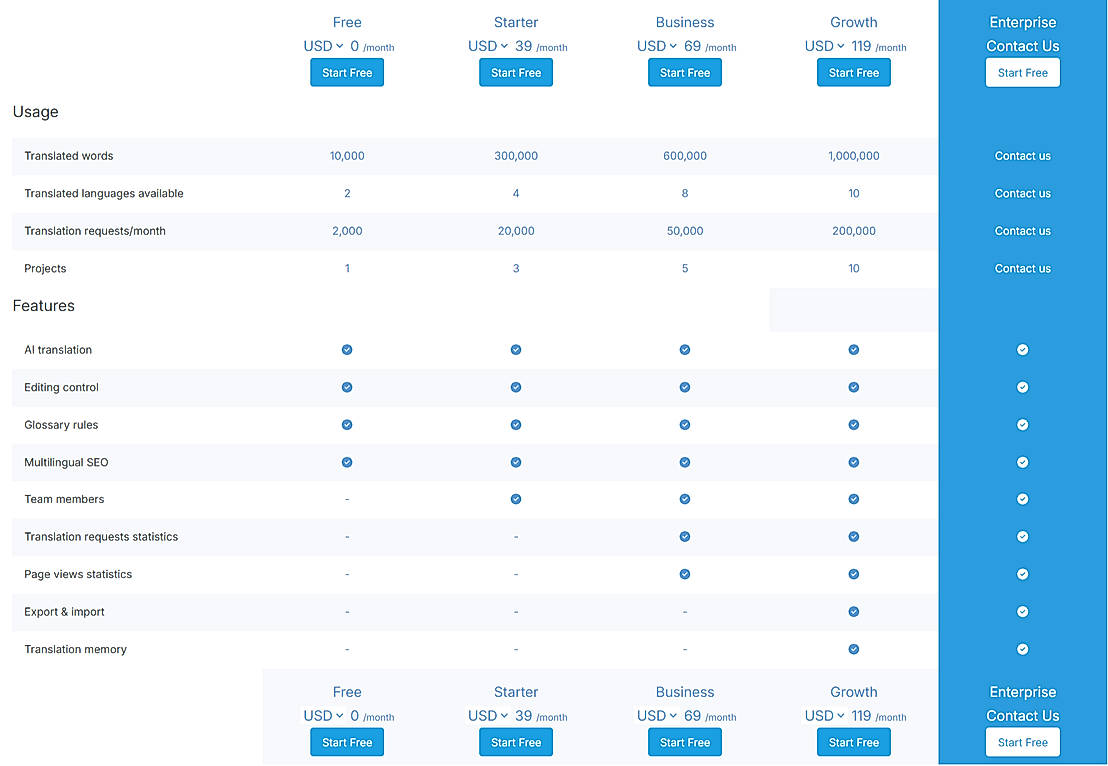Open USD currency dropdown in bottom Business plan

click(657, 716)
